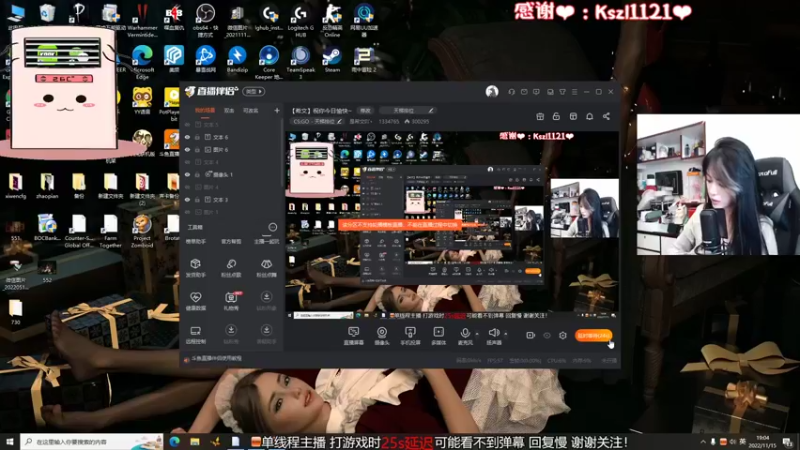Open the Bandizip desktop shortcut

point(237,59)
